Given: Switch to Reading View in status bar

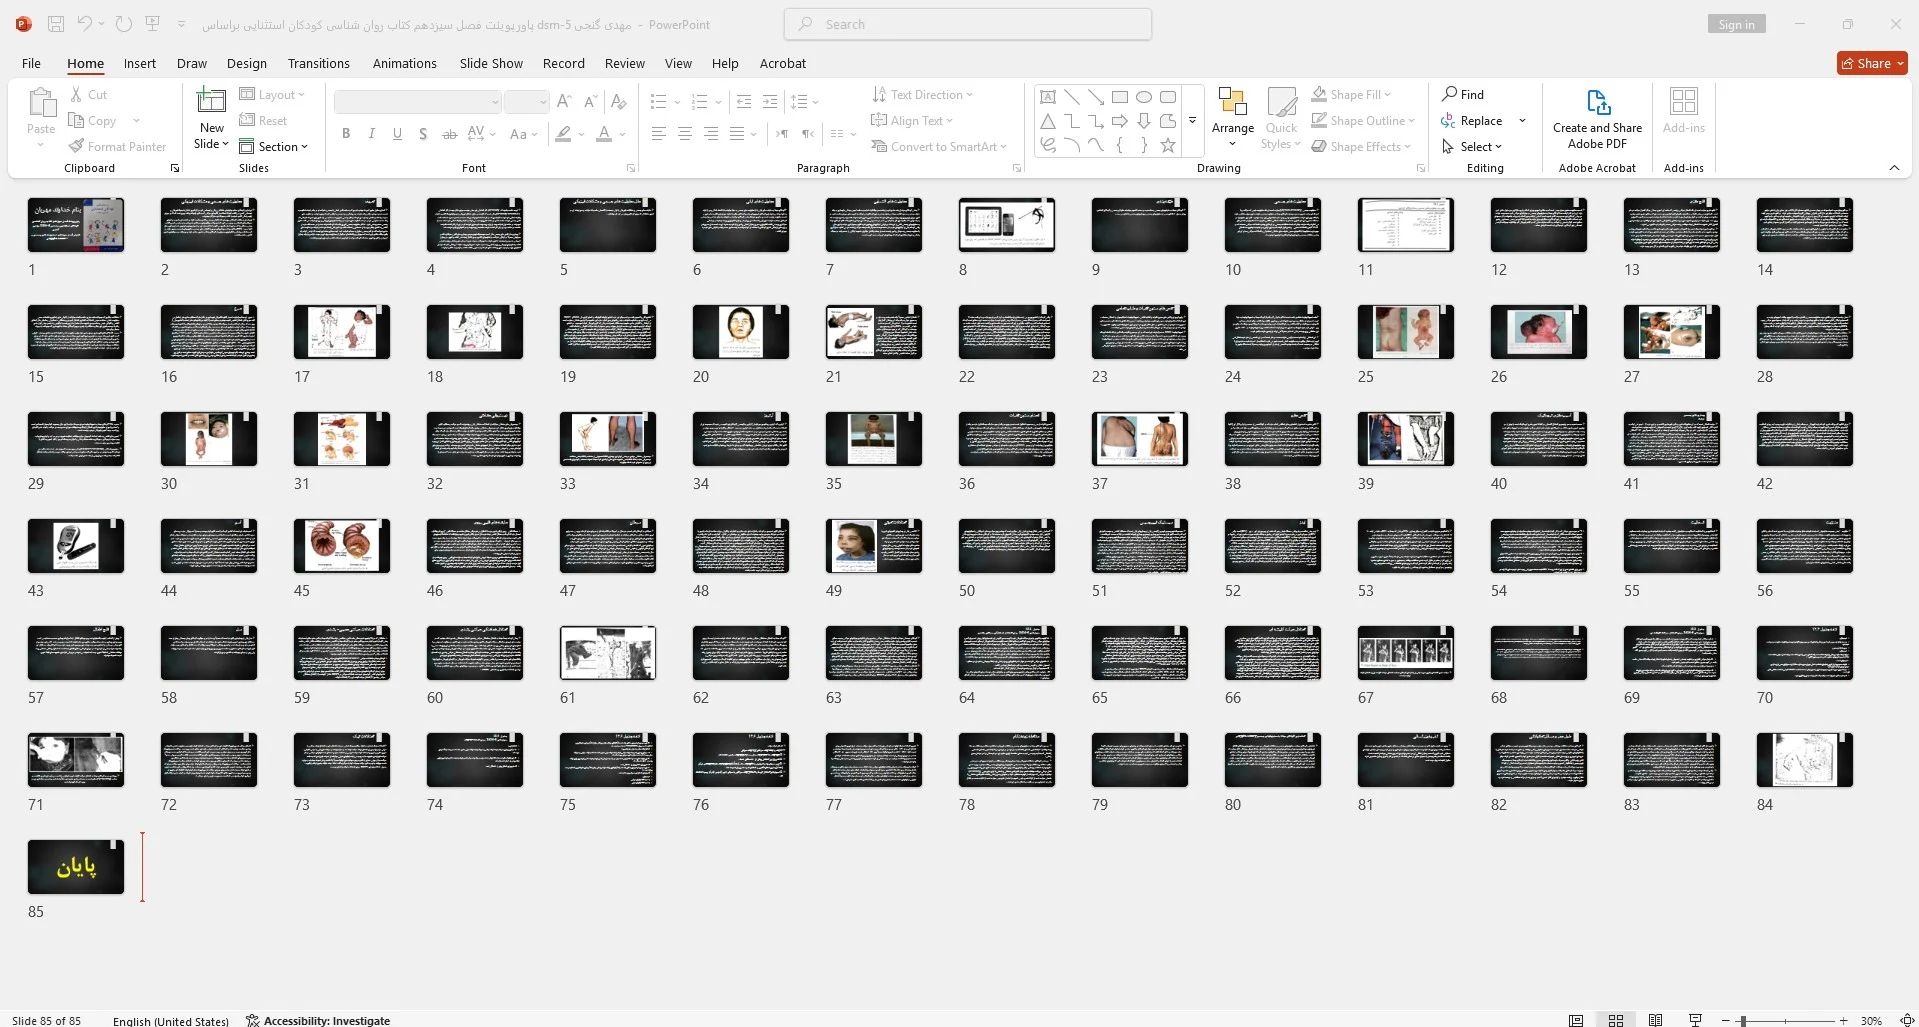Looking at the screenshot, I should (x=1656, y=1020).
